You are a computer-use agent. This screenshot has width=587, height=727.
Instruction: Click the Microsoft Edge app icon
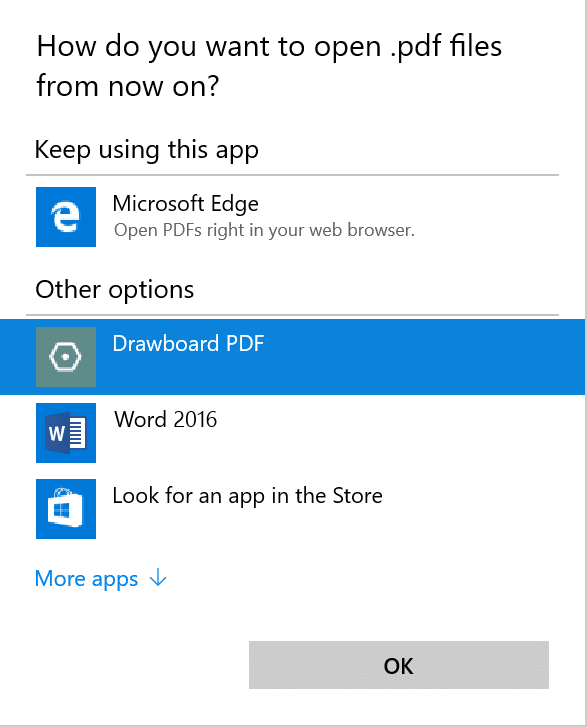point(66,217)
